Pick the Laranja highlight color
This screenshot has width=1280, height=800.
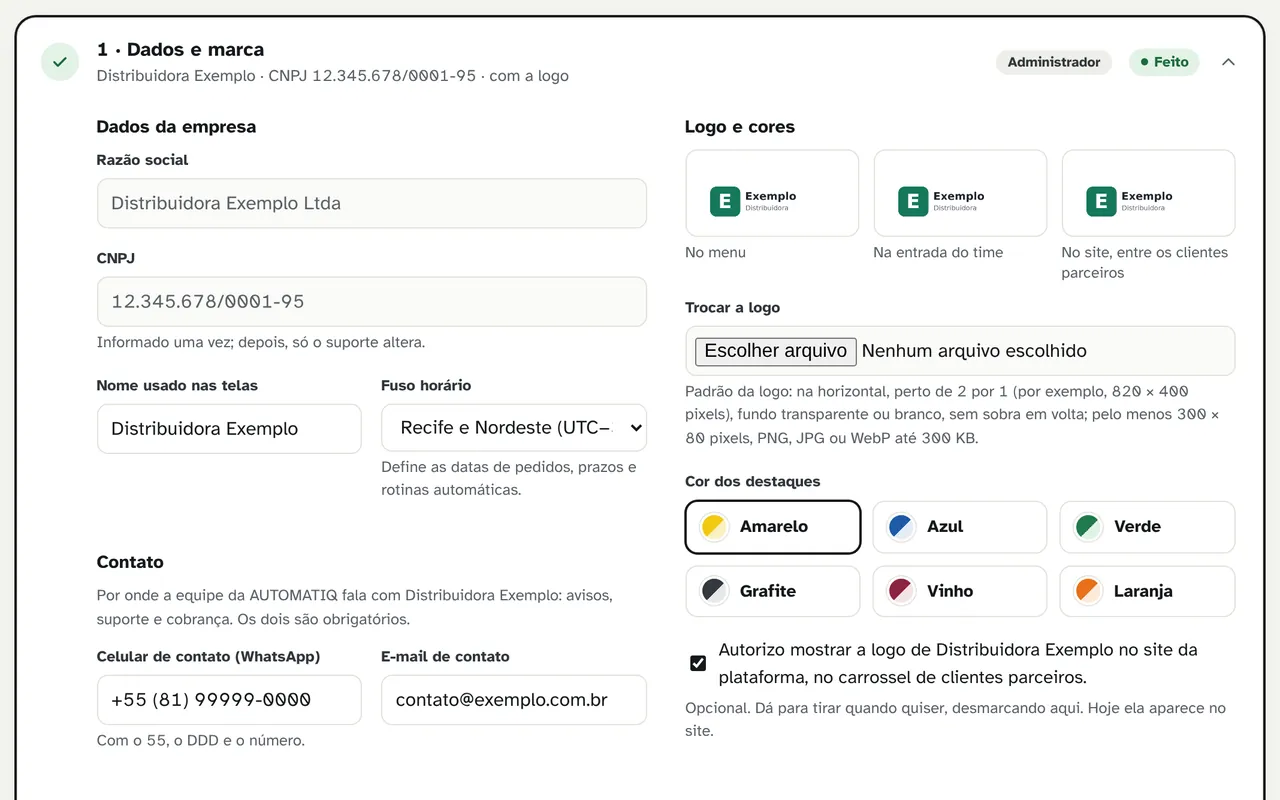click(x=1147, y=591)
